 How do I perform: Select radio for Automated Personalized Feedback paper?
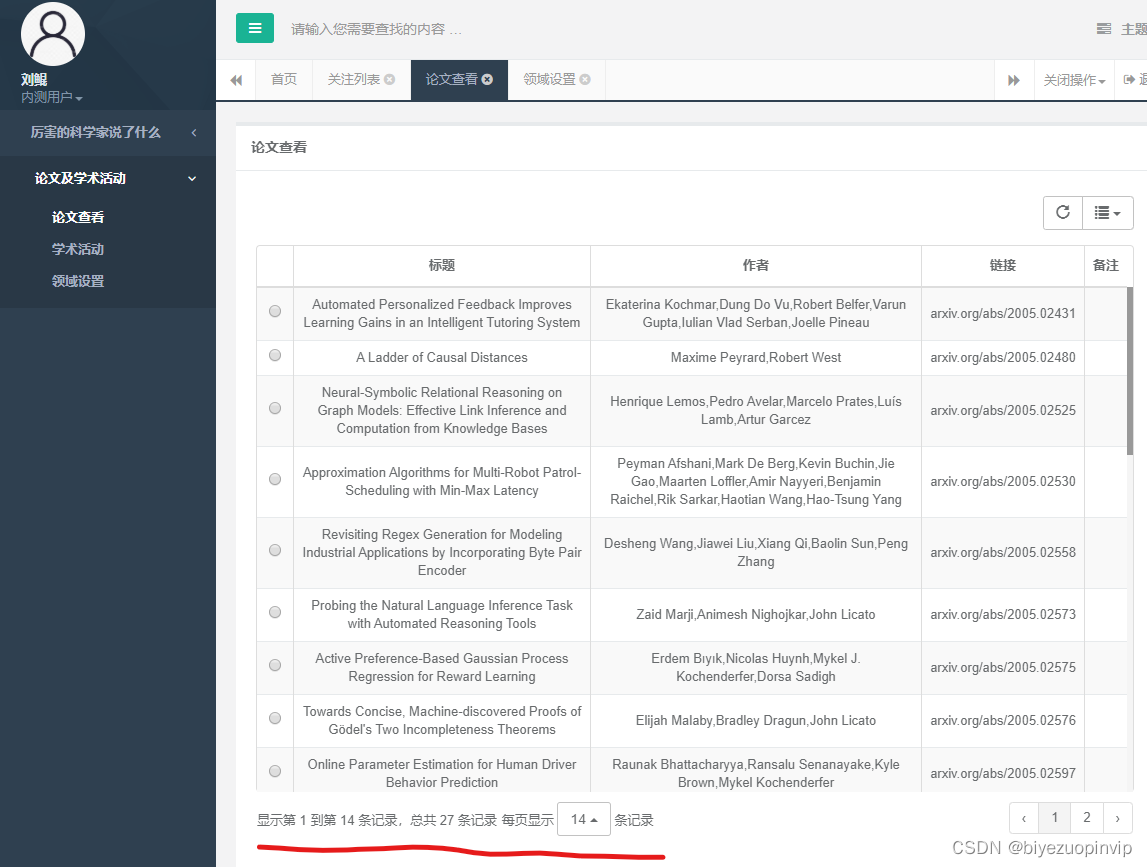[x=275, y=311]
